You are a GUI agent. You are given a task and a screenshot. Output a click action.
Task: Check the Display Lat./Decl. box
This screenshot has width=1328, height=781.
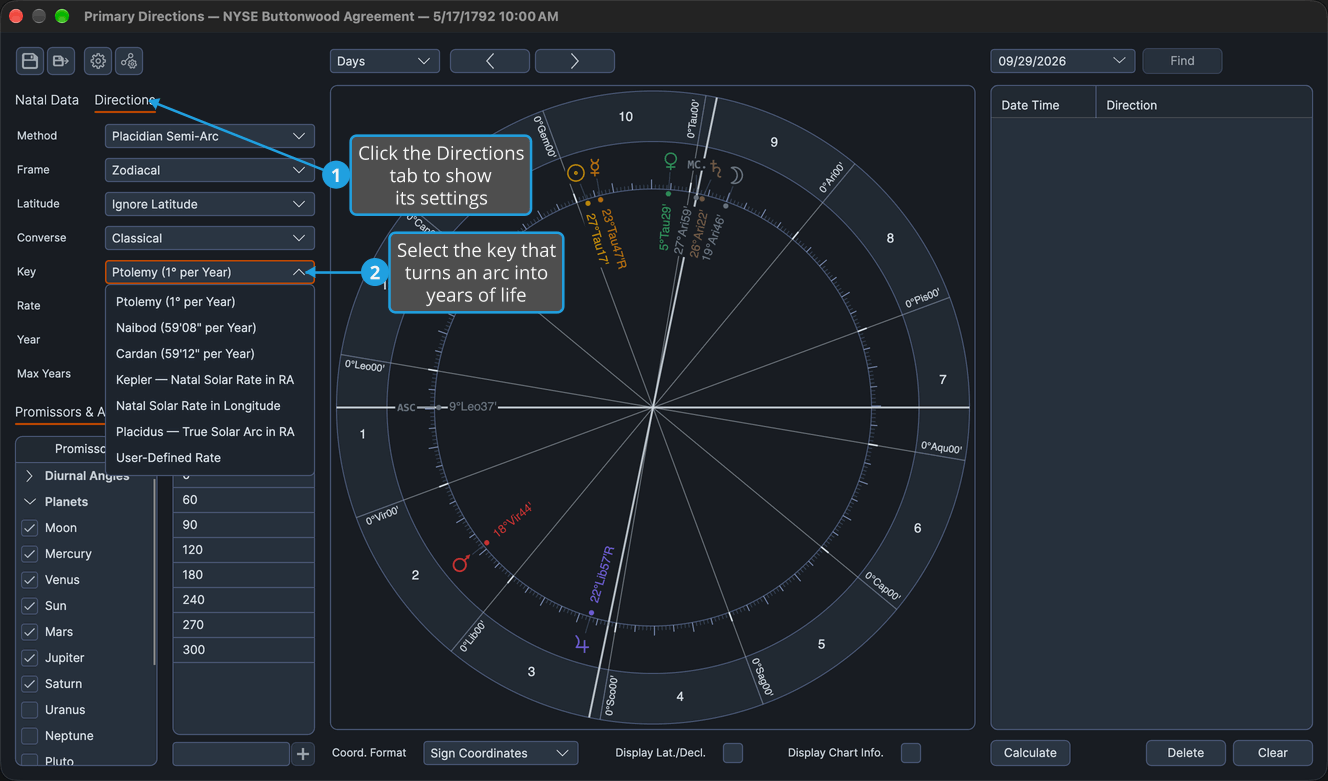point(733,753)
